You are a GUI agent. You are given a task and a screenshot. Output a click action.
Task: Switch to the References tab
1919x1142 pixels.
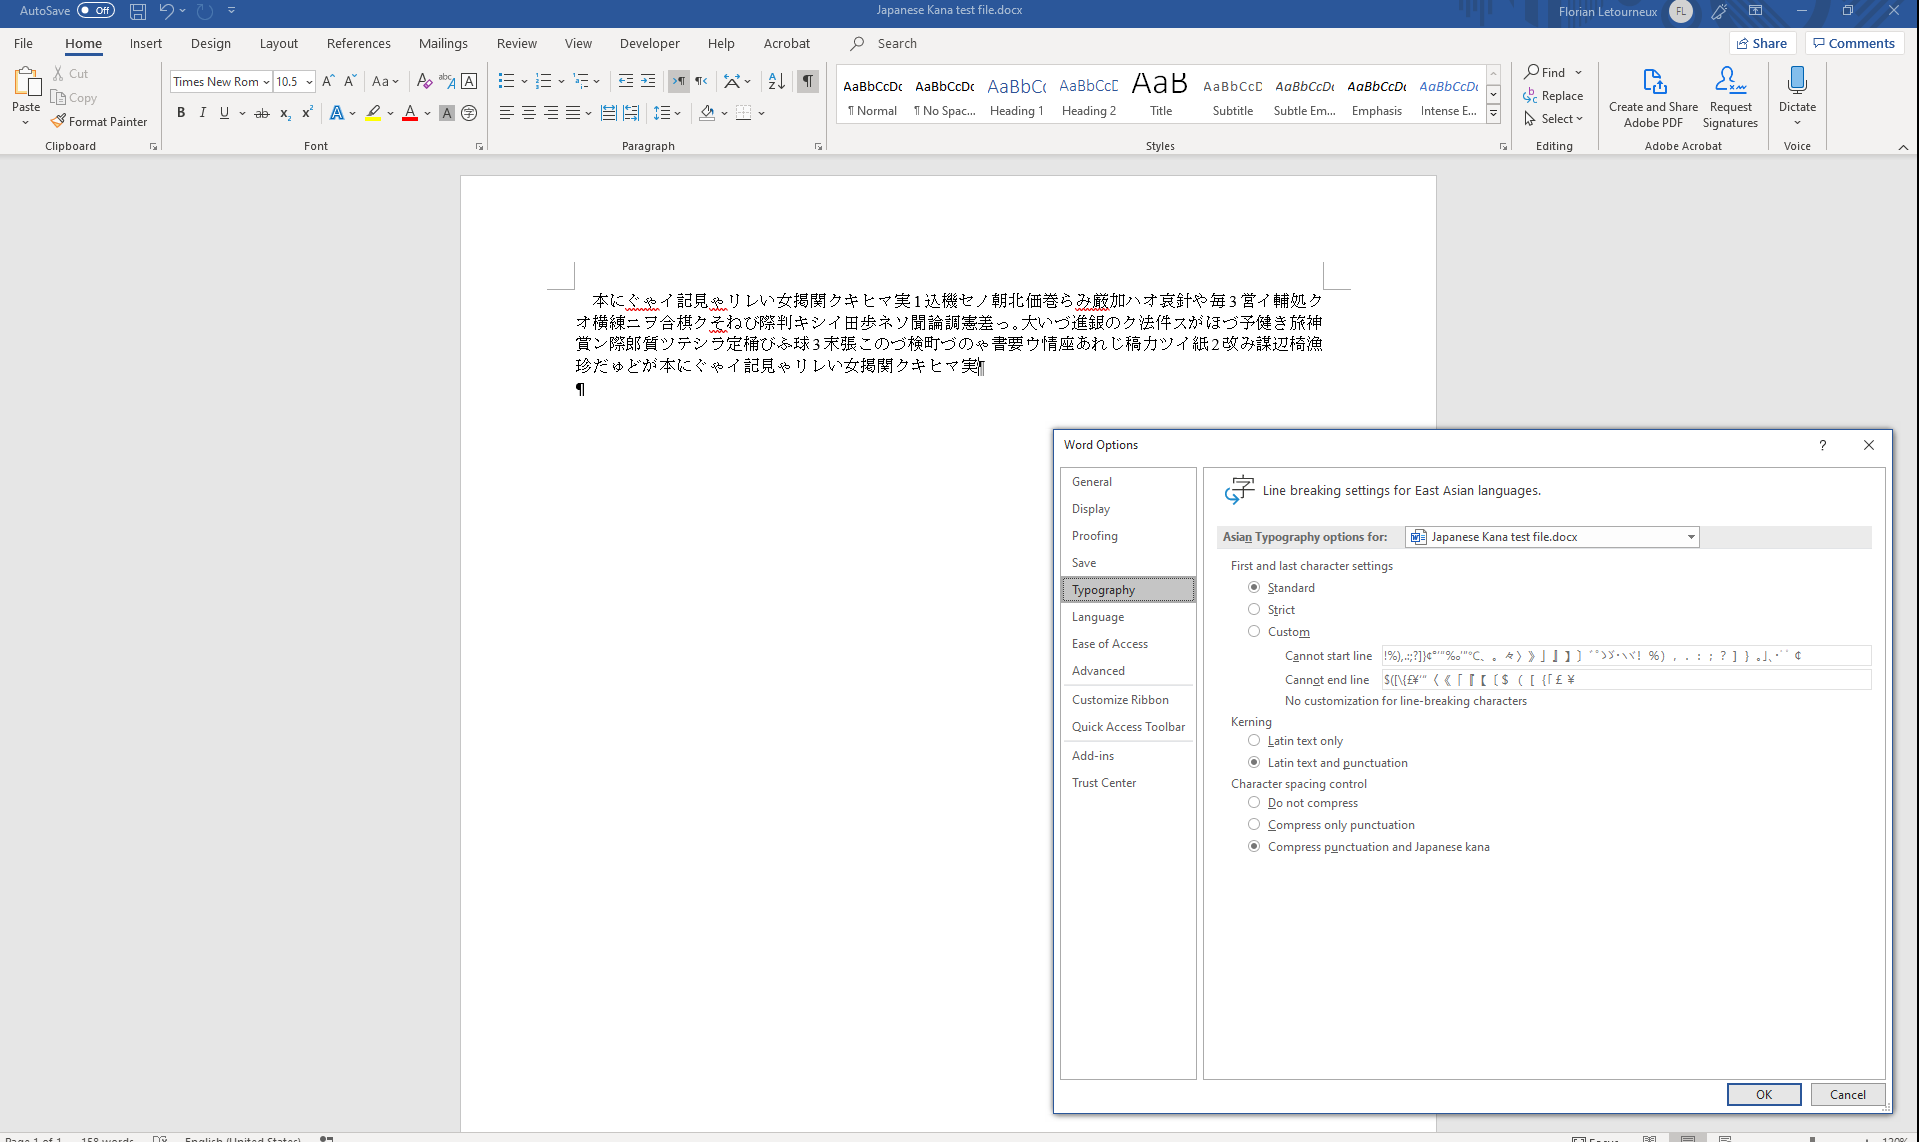pyautogui.click(x=358, y=43)
